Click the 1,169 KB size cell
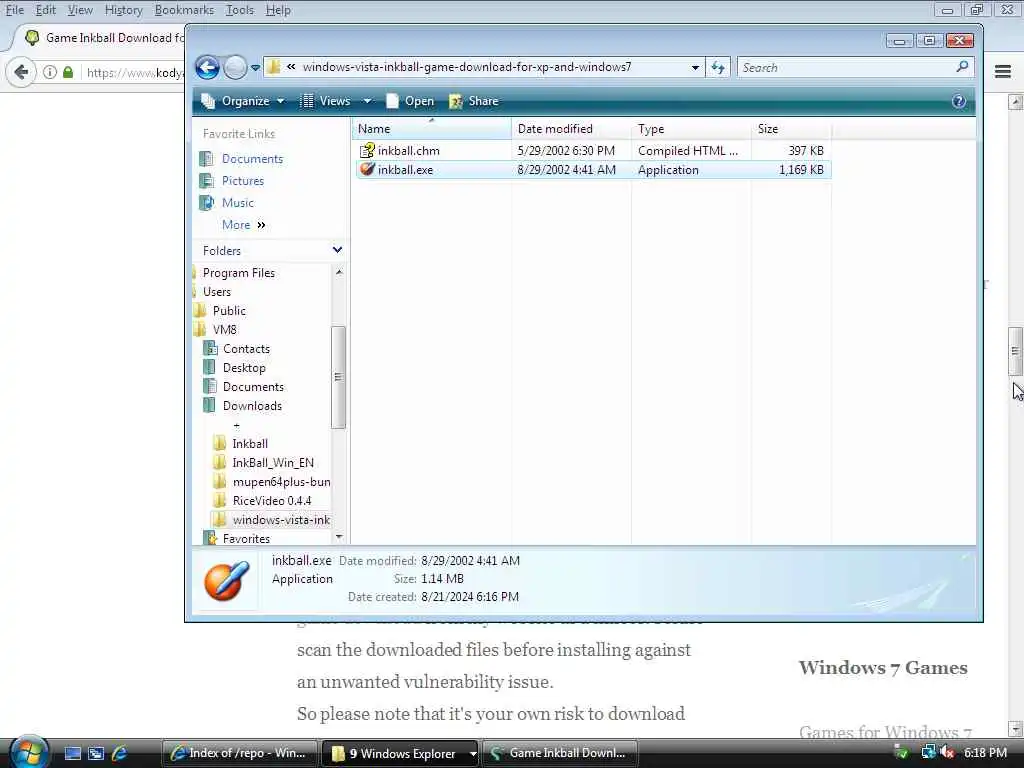The width and height of the screenshot is (1024, 768). pos(801,170)
